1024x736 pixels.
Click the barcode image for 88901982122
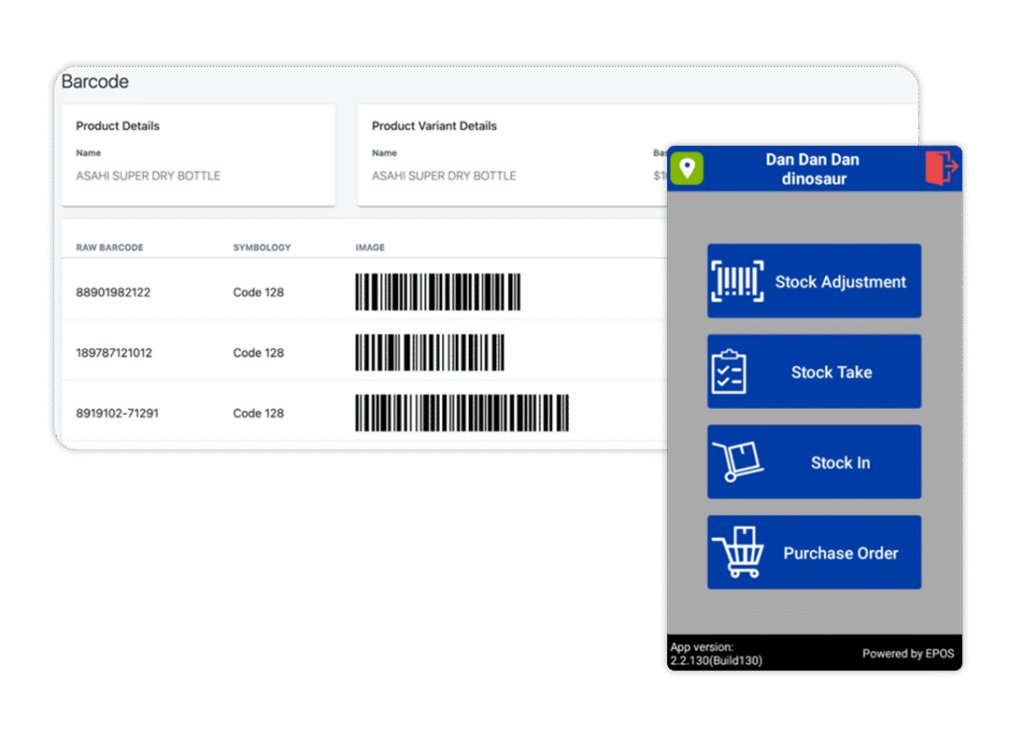(438, 292)
